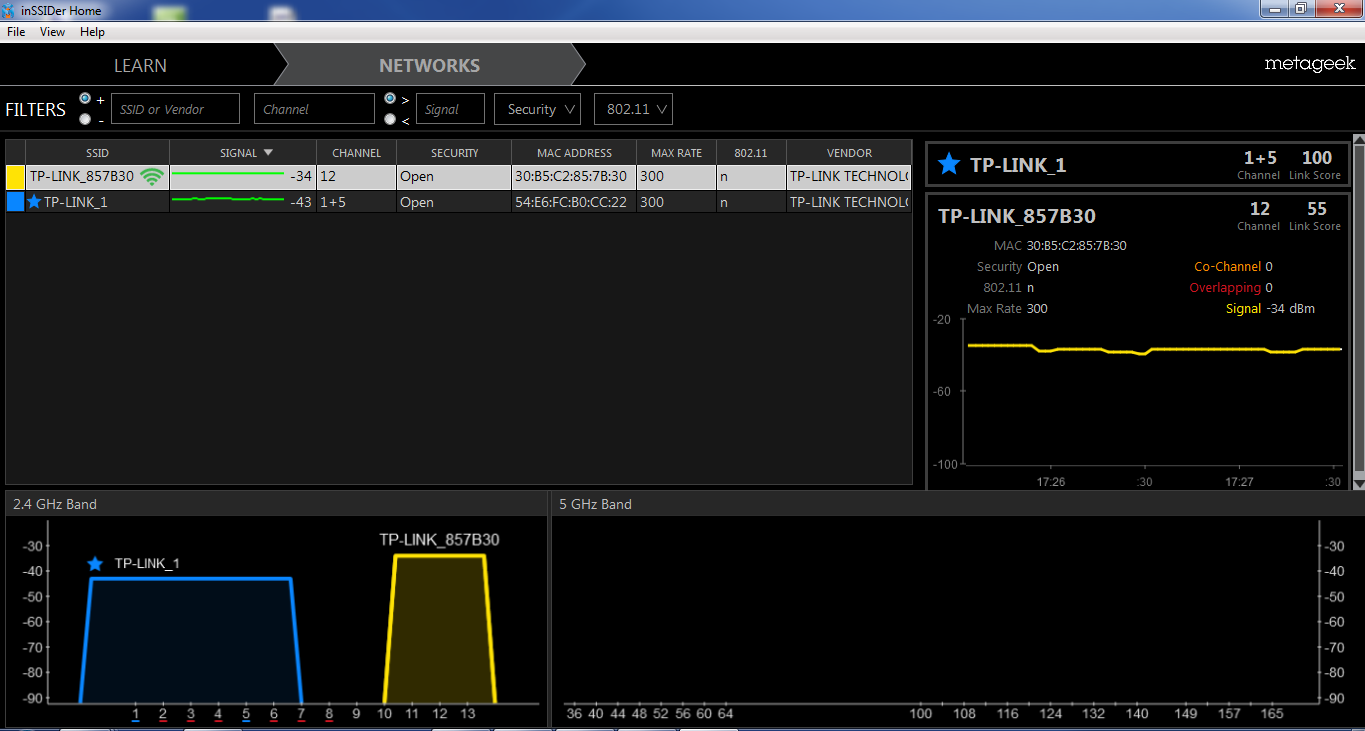This screenshot has height=731, width=1365.
Task: Switch to the LEARN tab
Action: tap(140, 66)
